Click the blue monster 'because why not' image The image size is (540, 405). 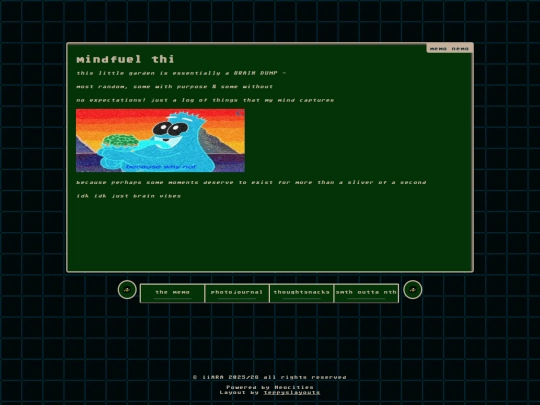[160, 141]
